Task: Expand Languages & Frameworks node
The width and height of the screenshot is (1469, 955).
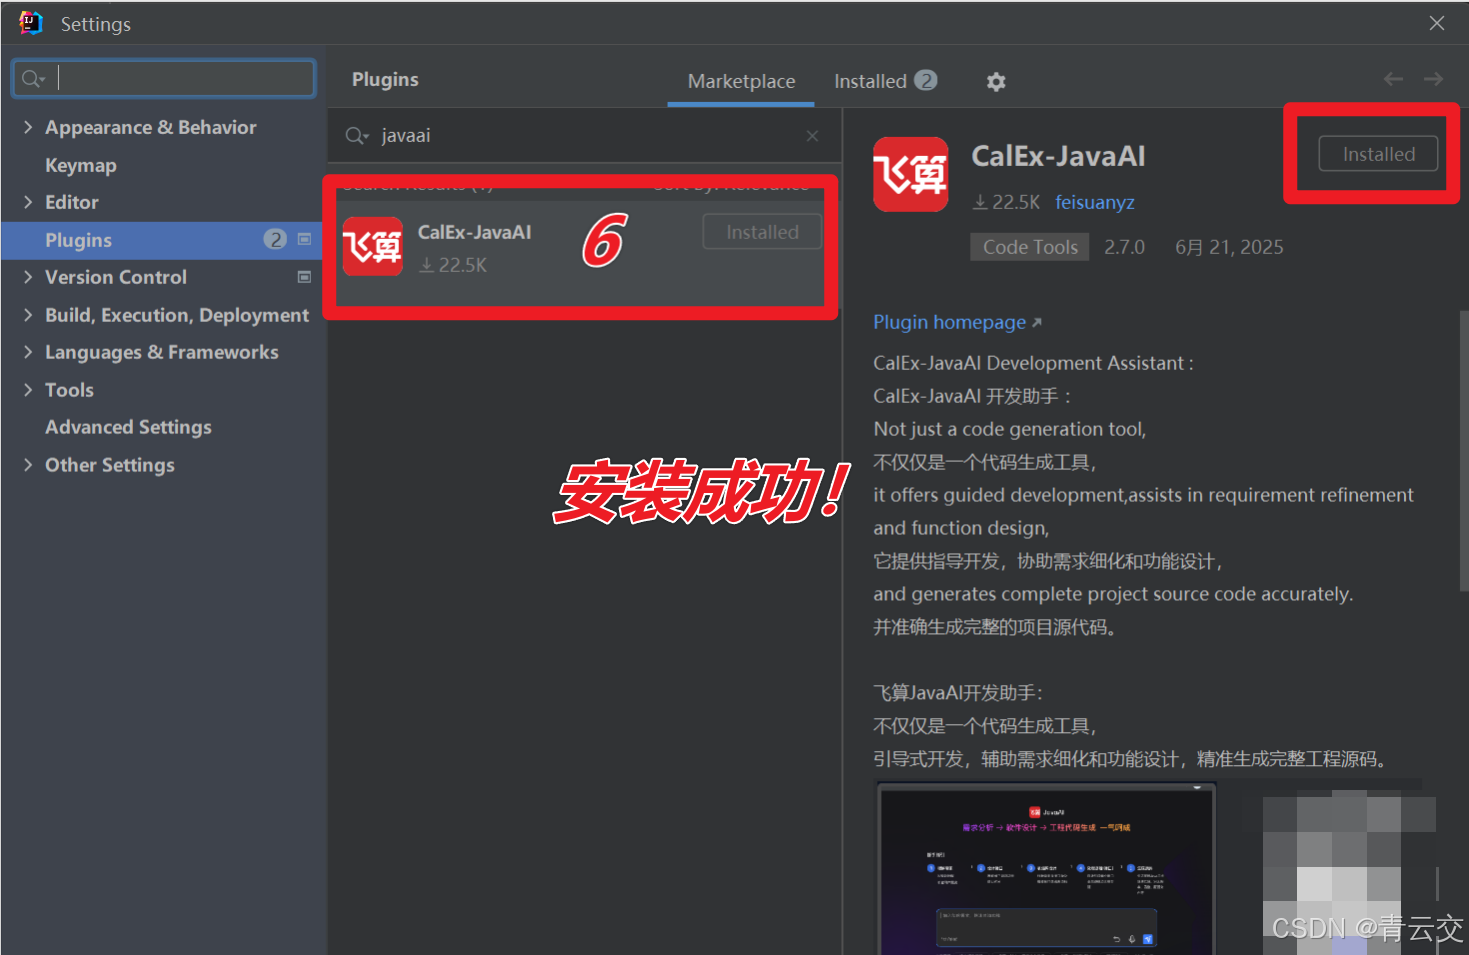Action: click(x=28, y=352)
